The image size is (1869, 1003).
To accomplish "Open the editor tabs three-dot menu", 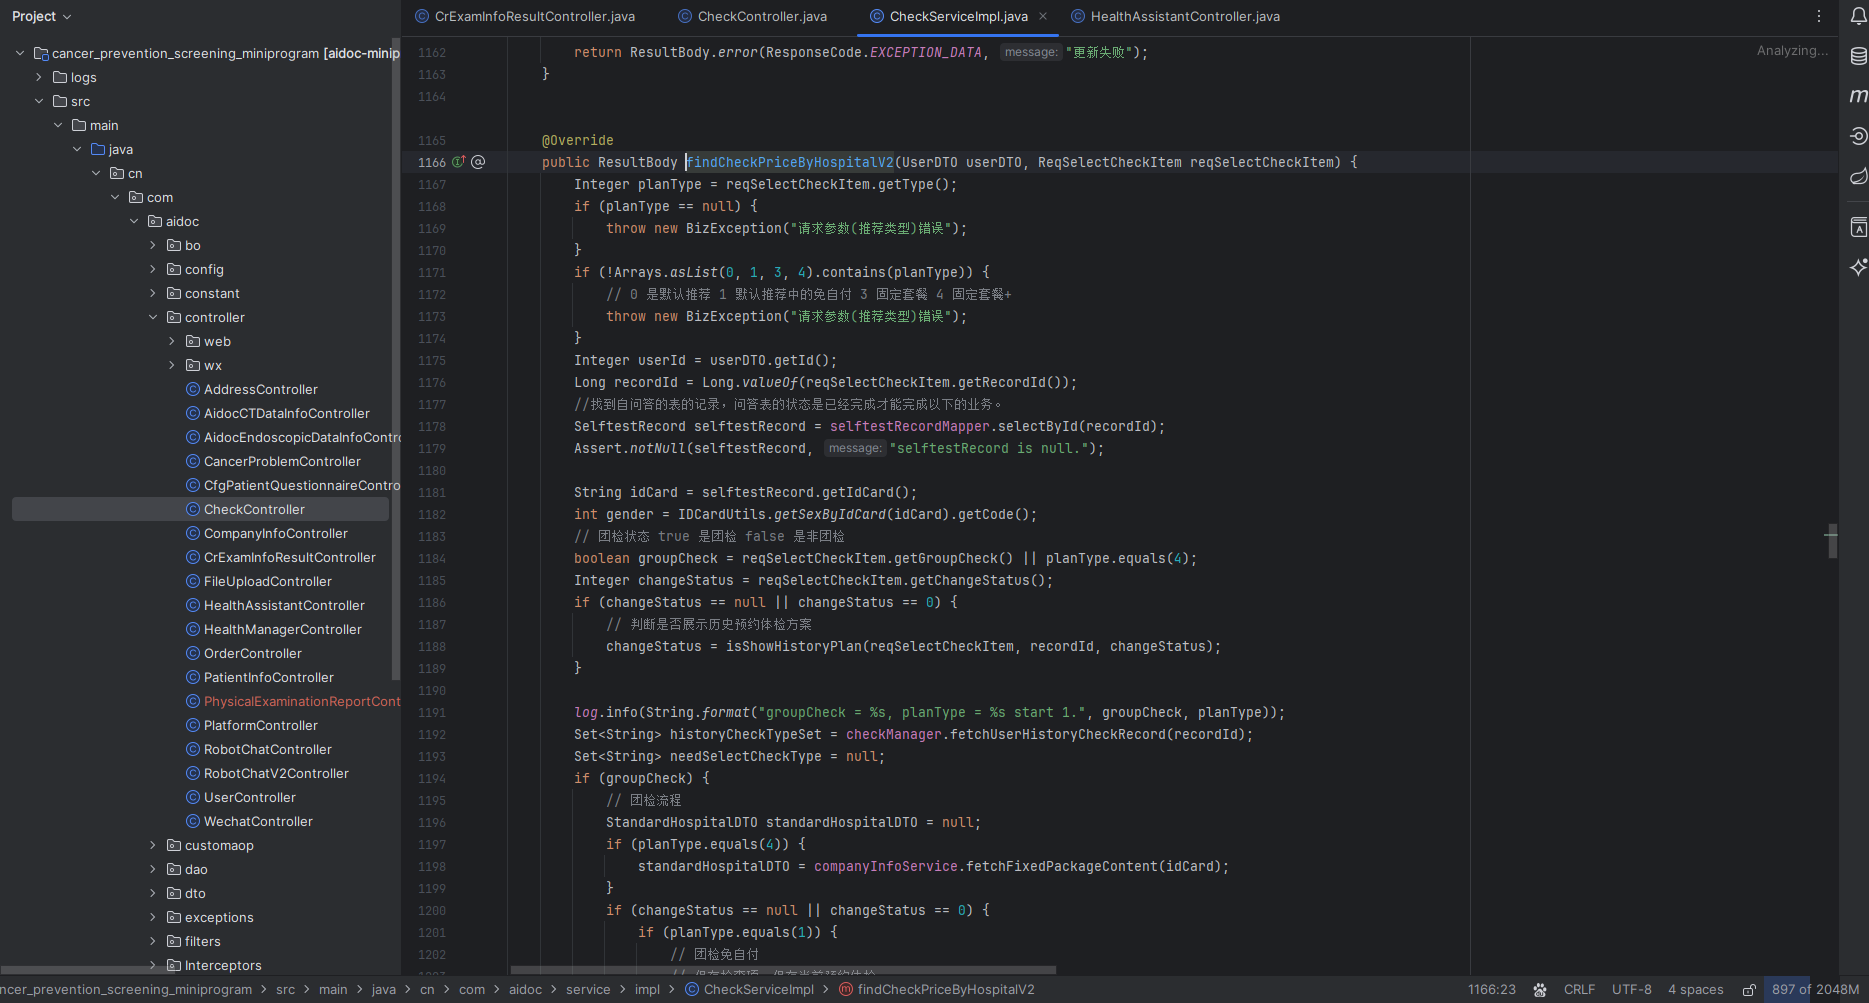I will 1819,16.
